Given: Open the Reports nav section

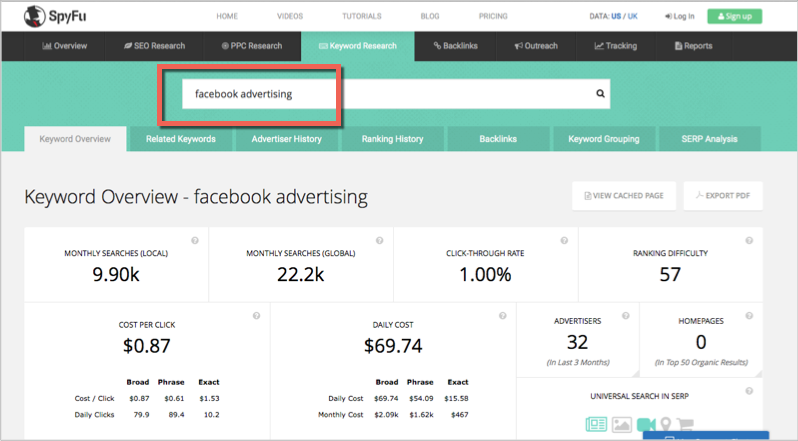Looking at the screenshot, I should 693,46.
